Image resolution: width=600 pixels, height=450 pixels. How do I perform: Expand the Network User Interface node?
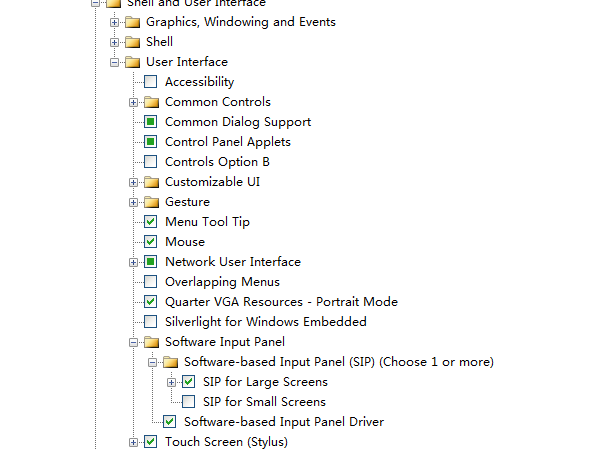[133, 262]
